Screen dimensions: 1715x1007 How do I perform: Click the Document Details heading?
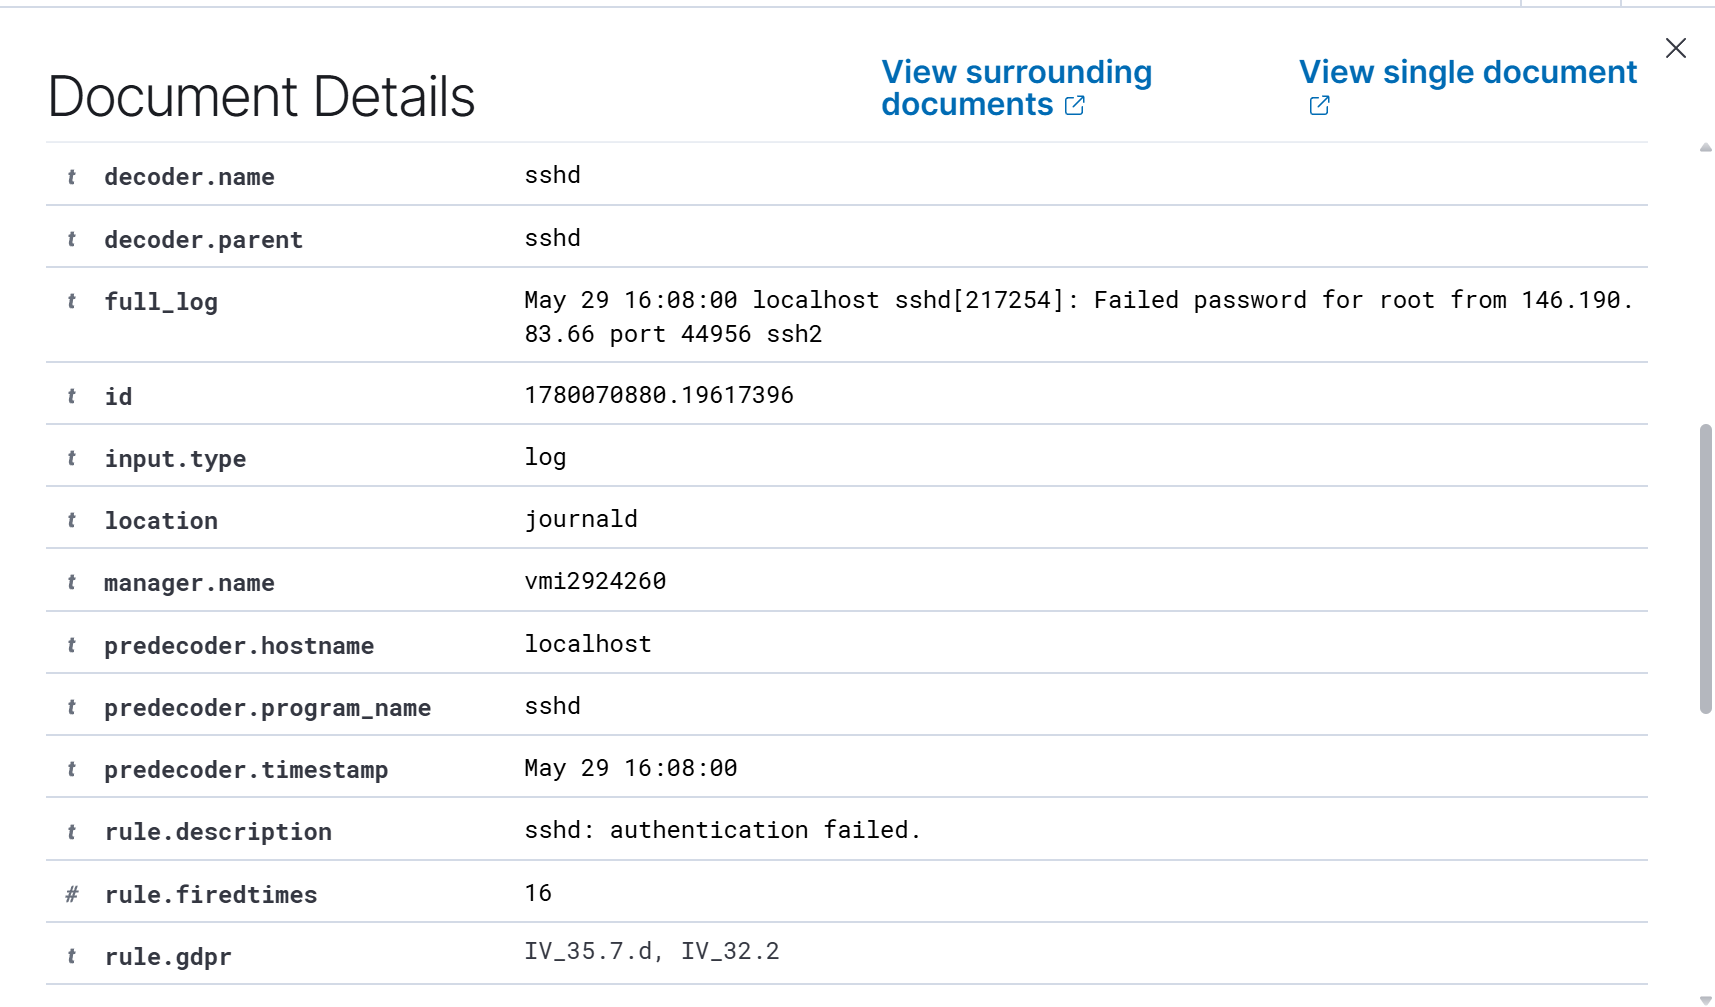(x=261, y=97)
